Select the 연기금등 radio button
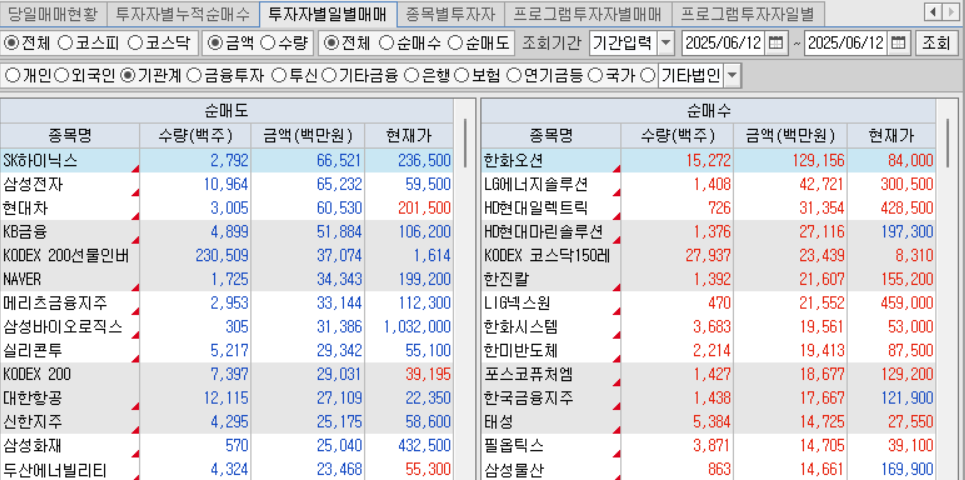This screenshot has width=965, height=480. (x=513, y=76)
